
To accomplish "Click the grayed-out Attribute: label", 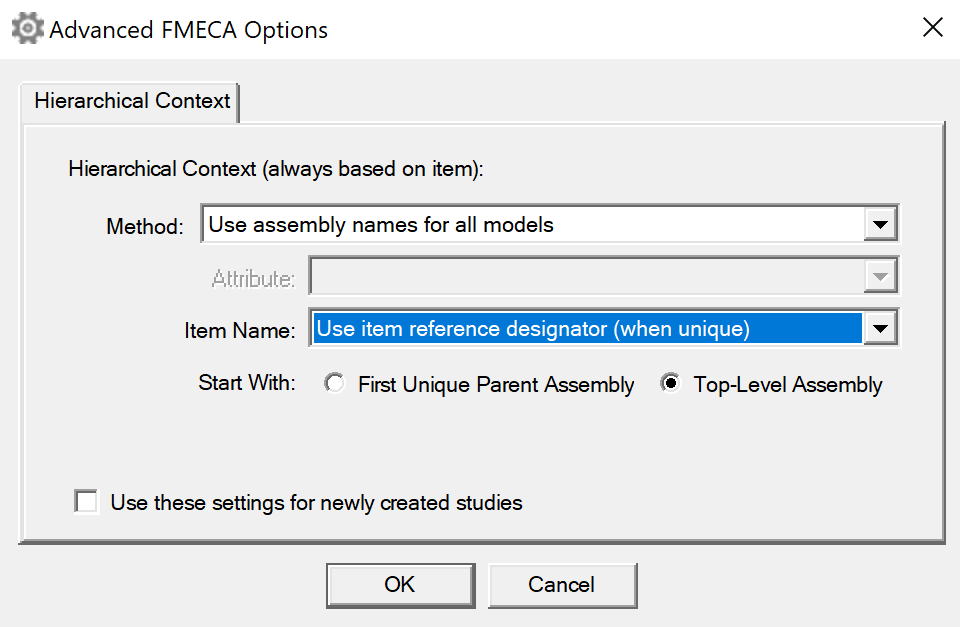I will (x=253, y=279).
